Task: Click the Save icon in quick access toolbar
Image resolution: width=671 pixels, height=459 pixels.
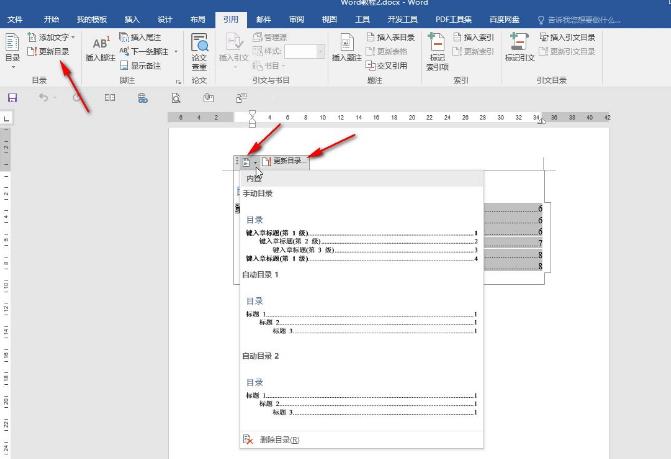Action: [12, 98]
